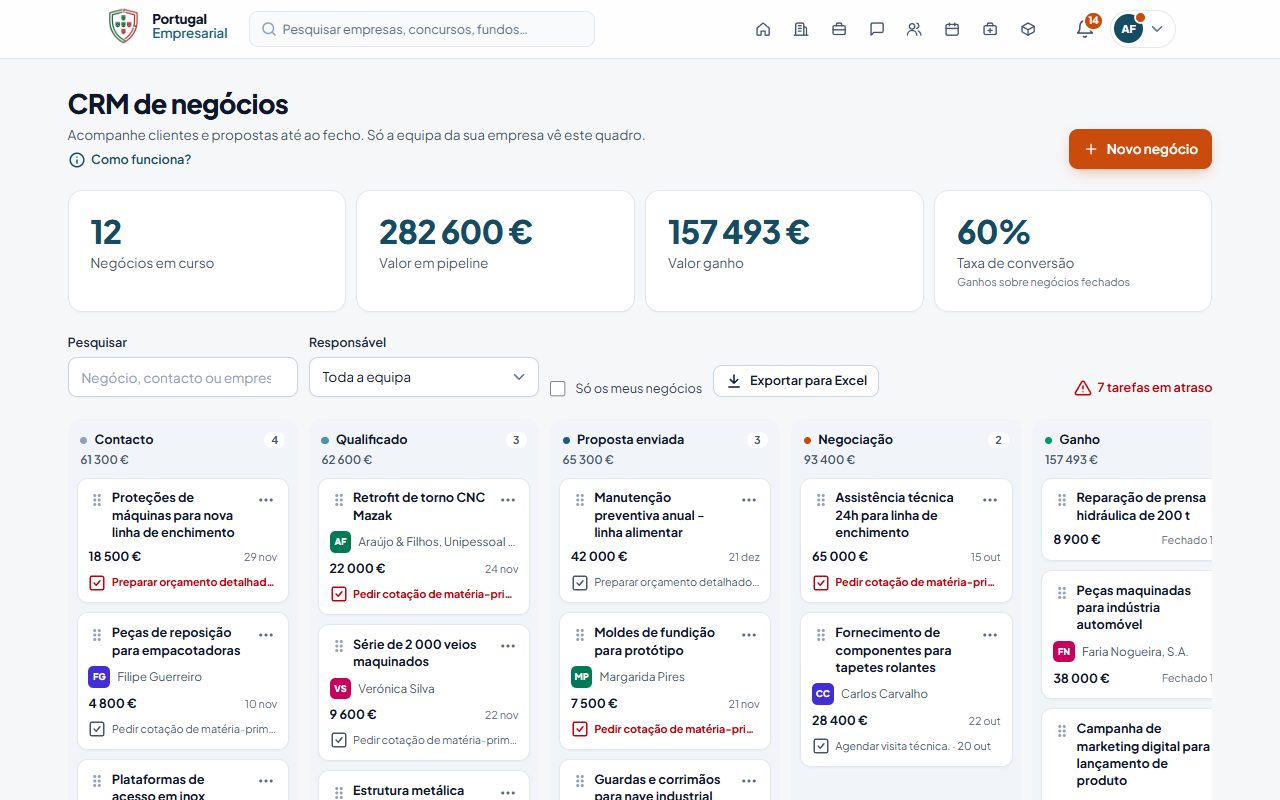Focus the top search bar for empresas, concursos, fundos

click(422, 29)
